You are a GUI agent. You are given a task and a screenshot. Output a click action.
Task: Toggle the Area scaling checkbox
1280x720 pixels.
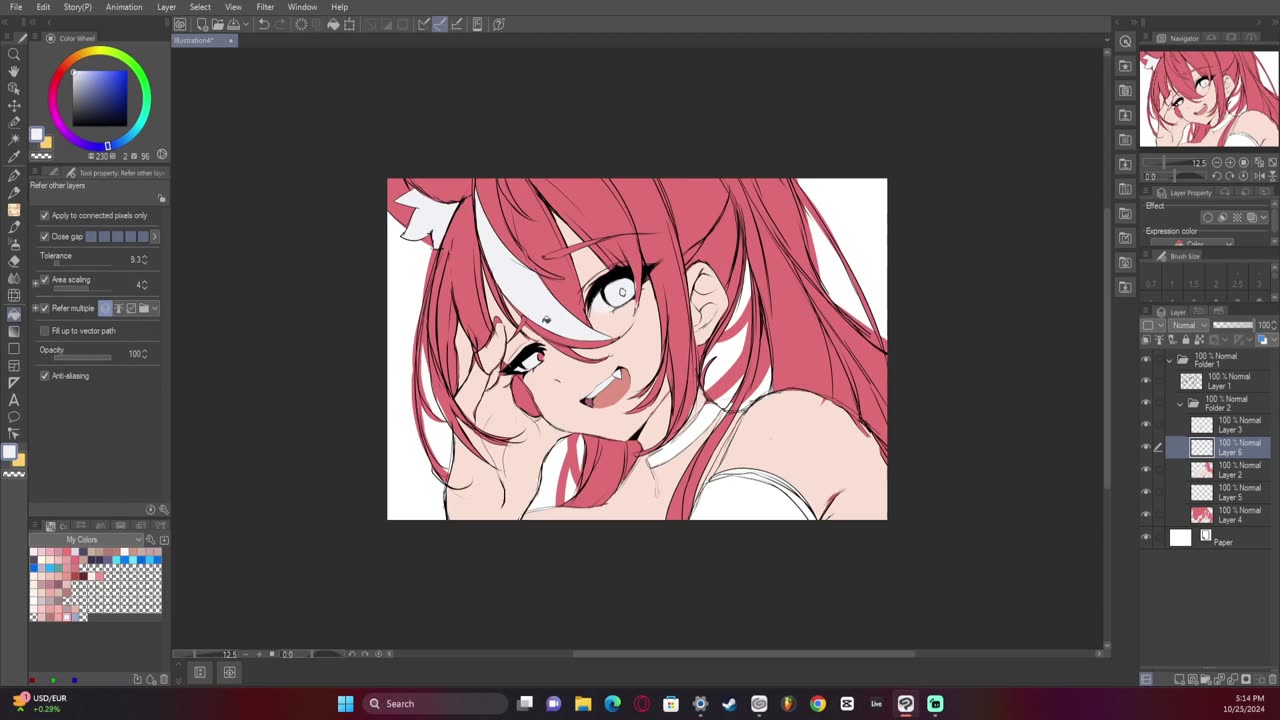coord(44,280)
